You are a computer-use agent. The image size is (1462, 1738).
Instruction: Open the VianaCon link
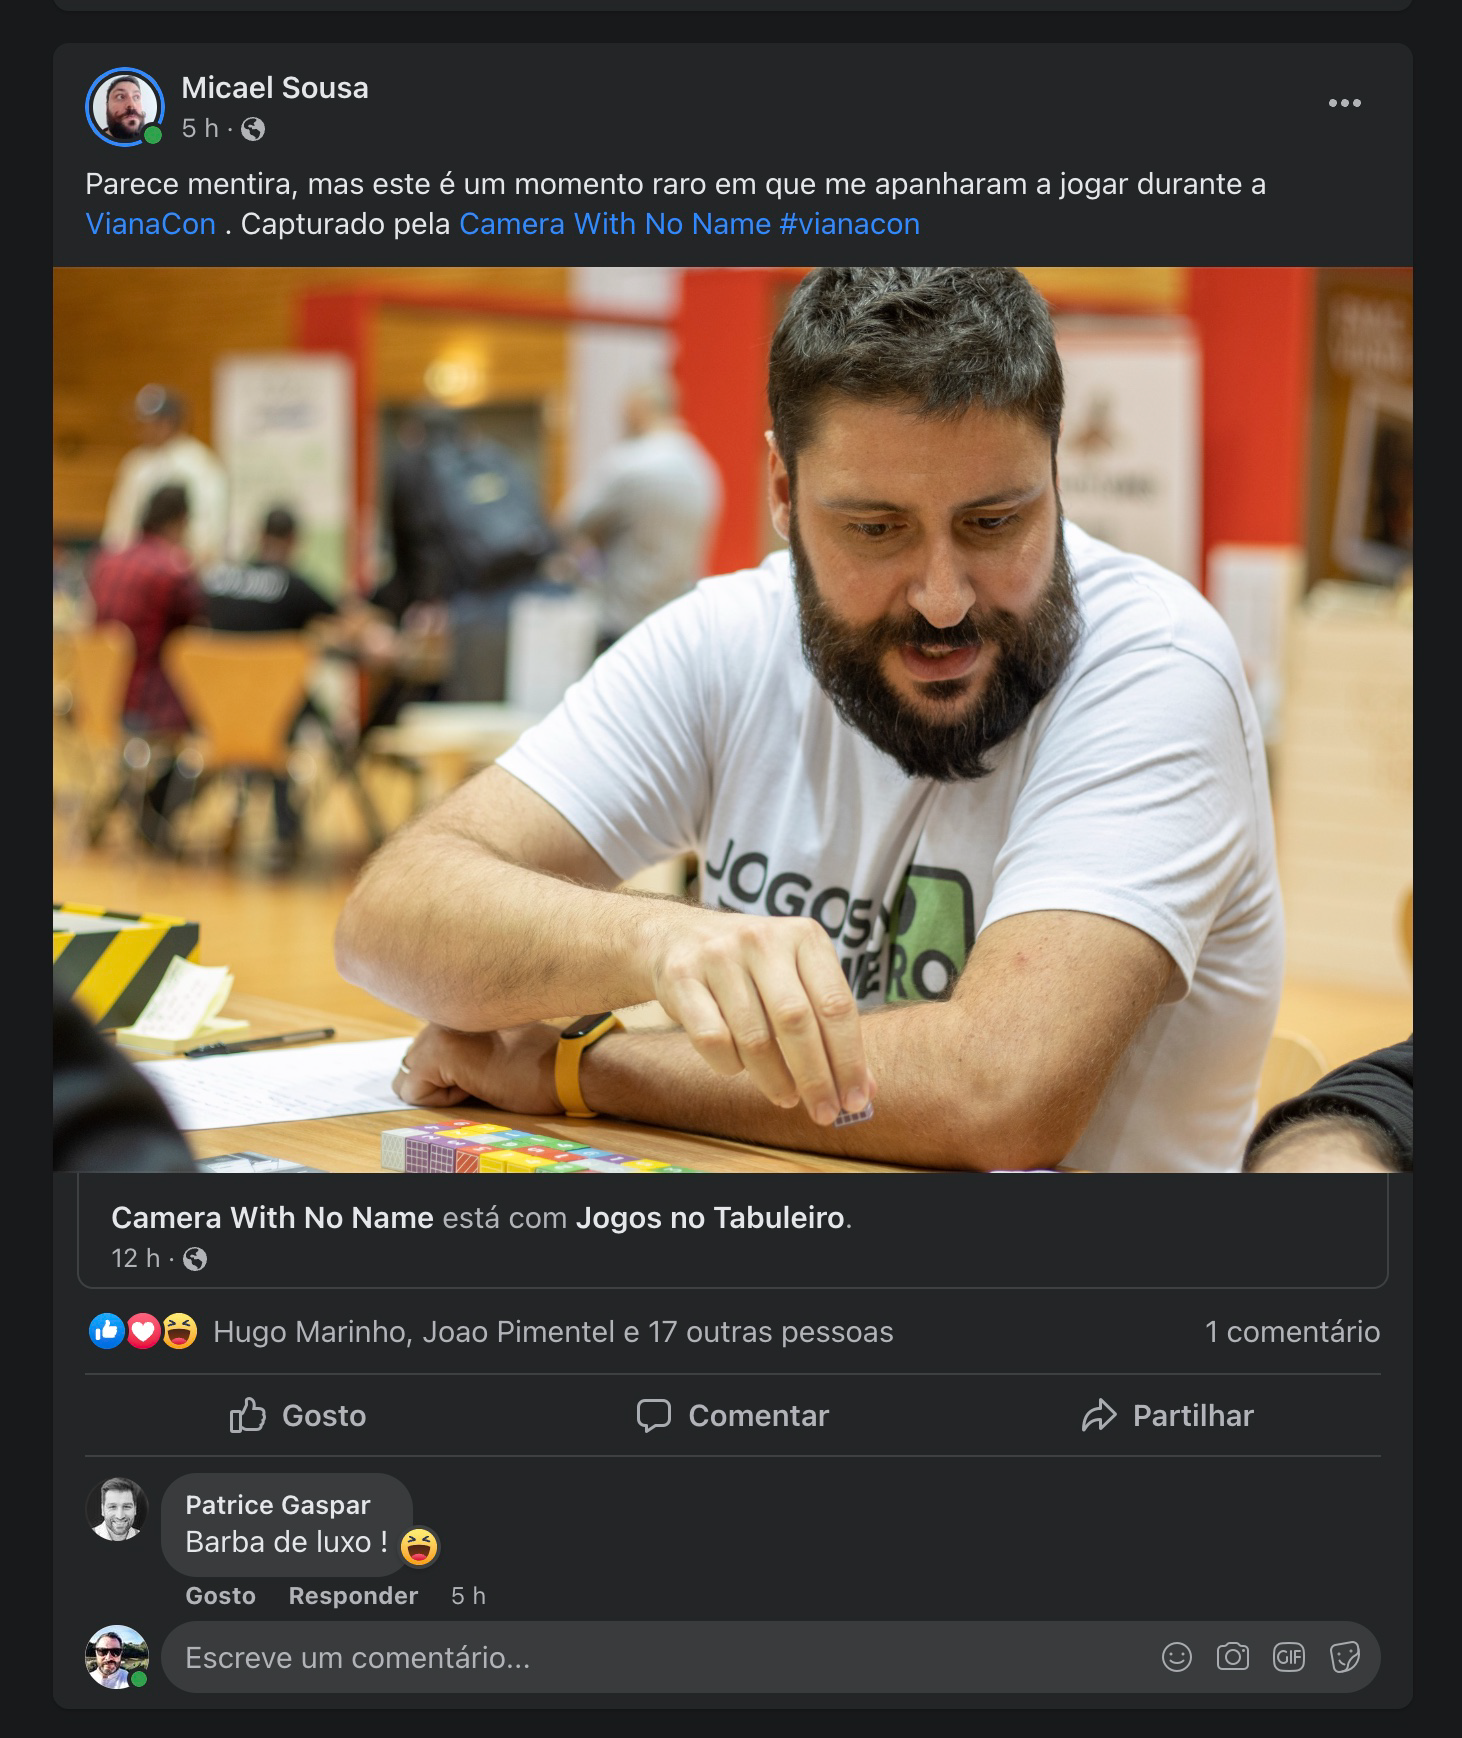click(x=151, y=224)
